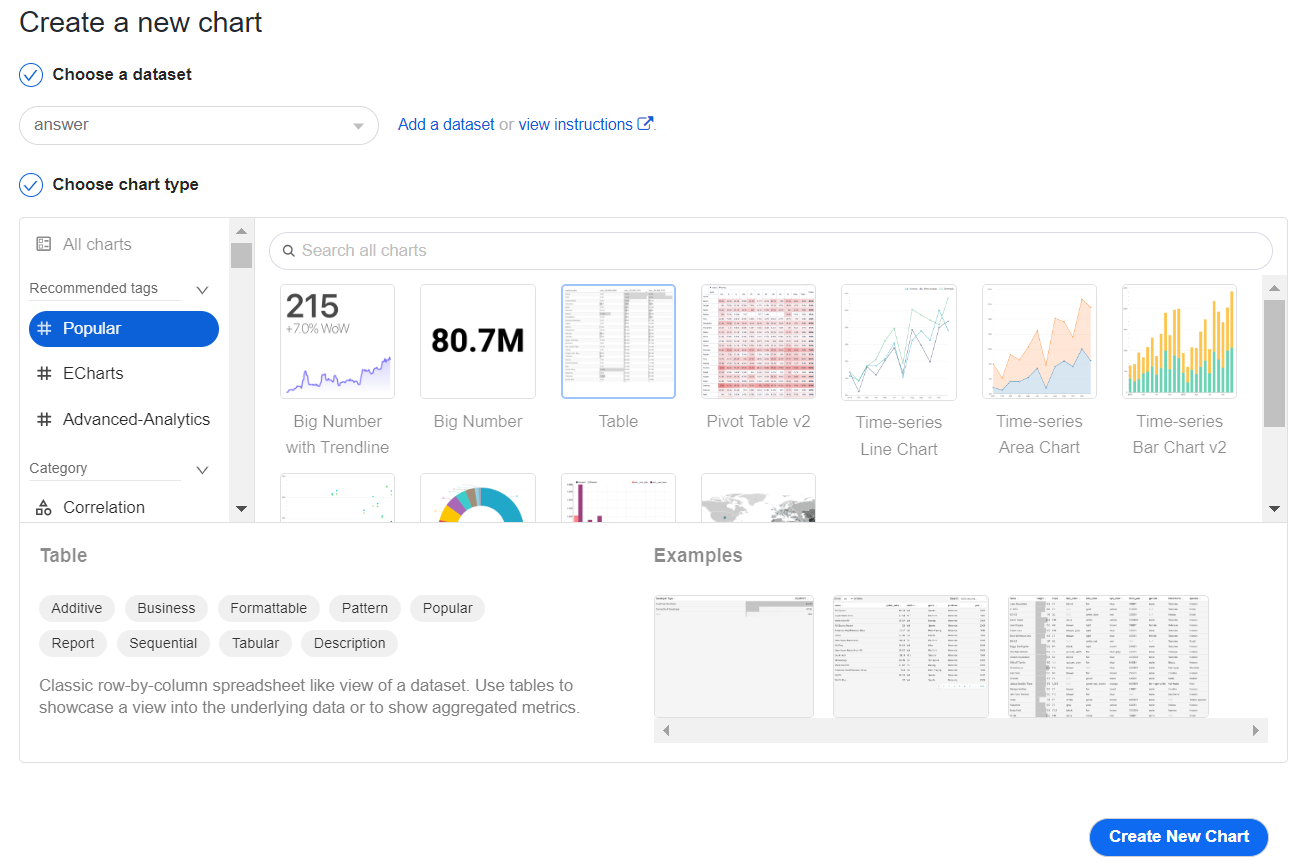This screenshot has height=865, width=1297.
Task: Select the Time-series Area Chart thumbnail
Action: point(1039,342)
